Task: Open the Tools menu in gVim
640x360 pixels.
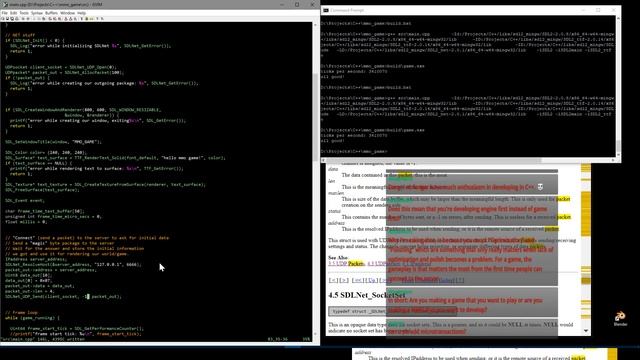Action: tap(24, 13)
